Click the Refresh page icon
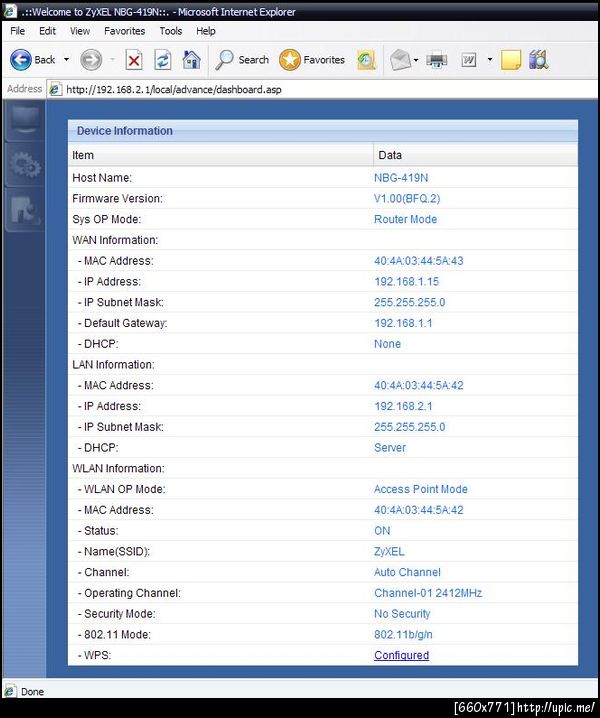Screen dimensions: 600x718 (x=163, y=60)
